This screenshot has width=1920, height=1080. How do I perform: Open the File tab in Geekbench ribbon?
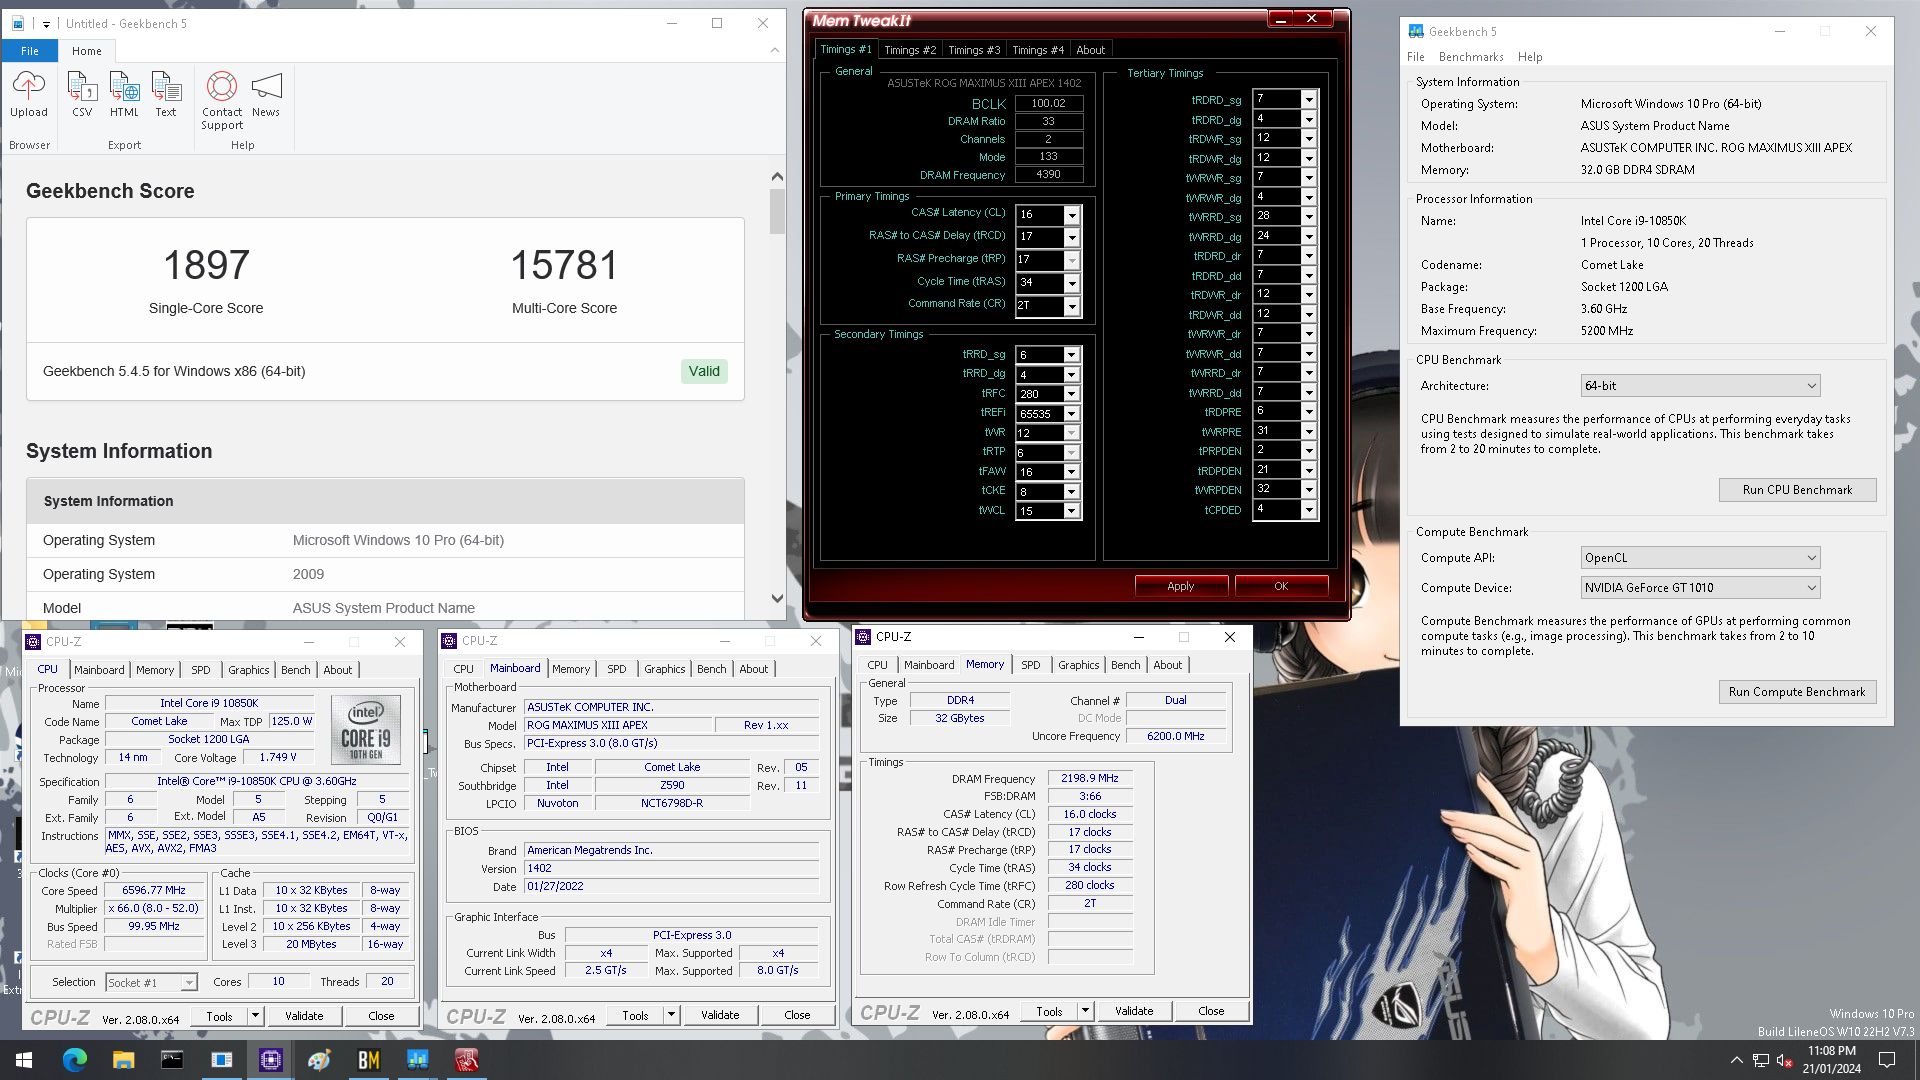(x=30, y=51)
